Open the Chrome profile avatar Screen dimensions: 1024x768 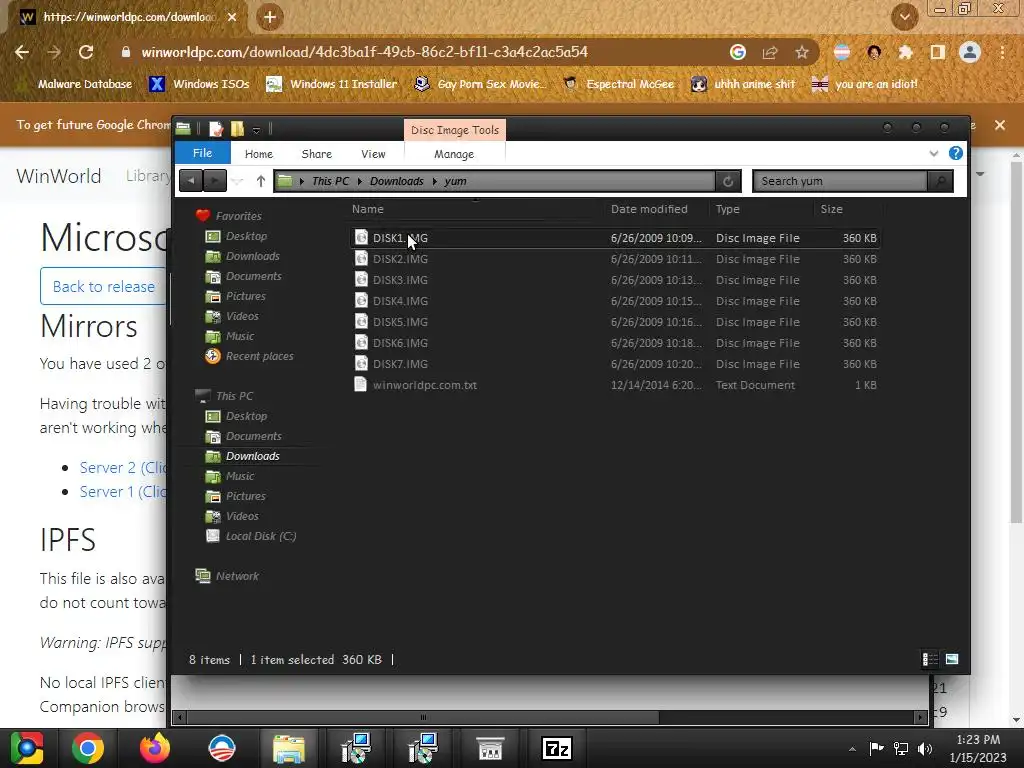point(970,52)
